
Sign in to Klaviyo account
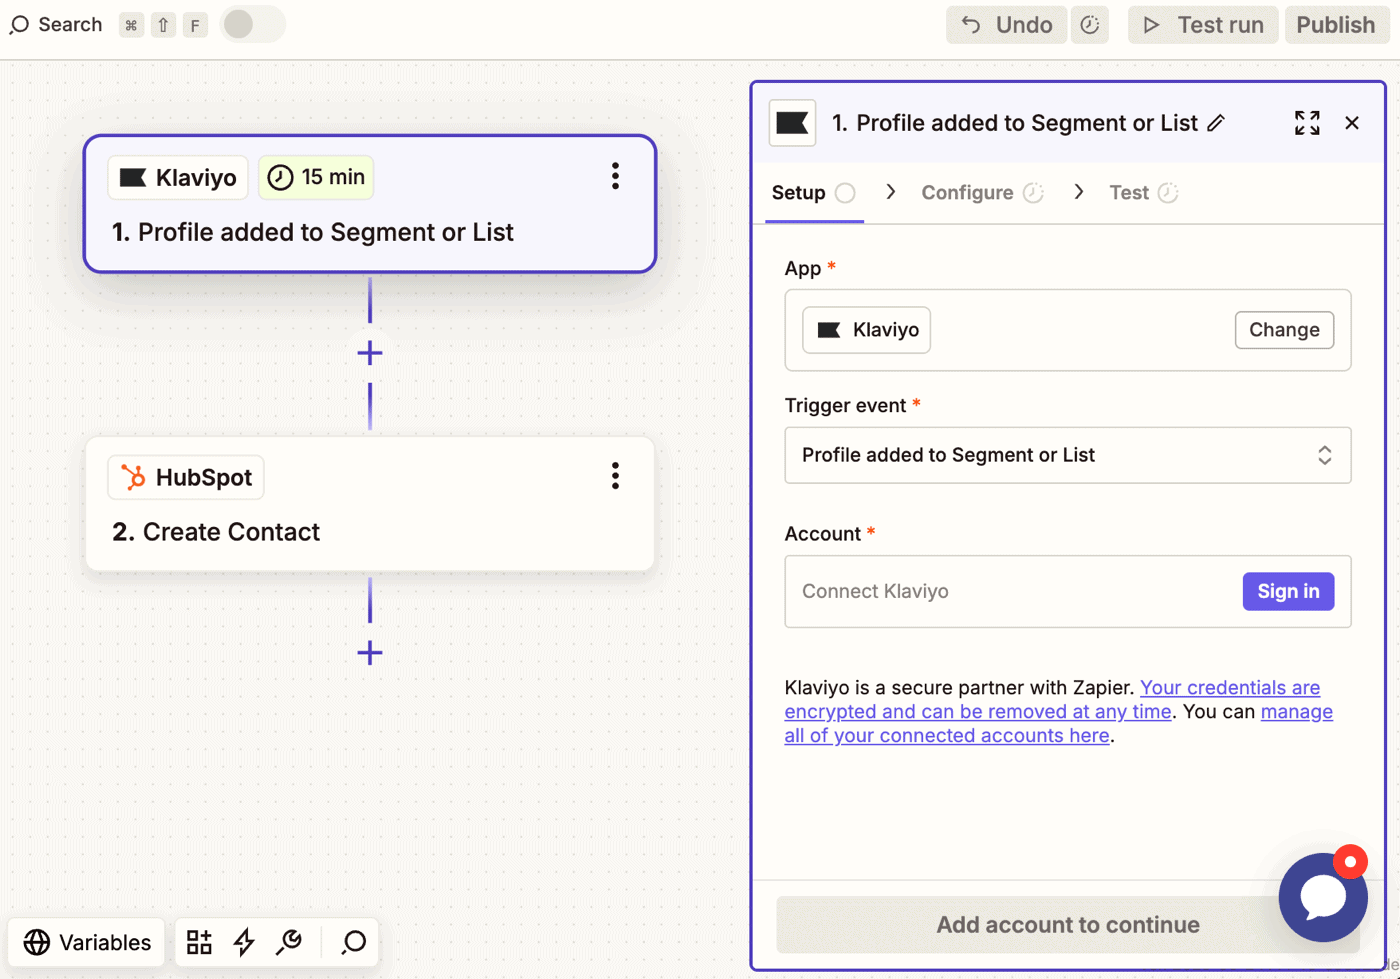pyautogui.click(x=1288, y=591)
